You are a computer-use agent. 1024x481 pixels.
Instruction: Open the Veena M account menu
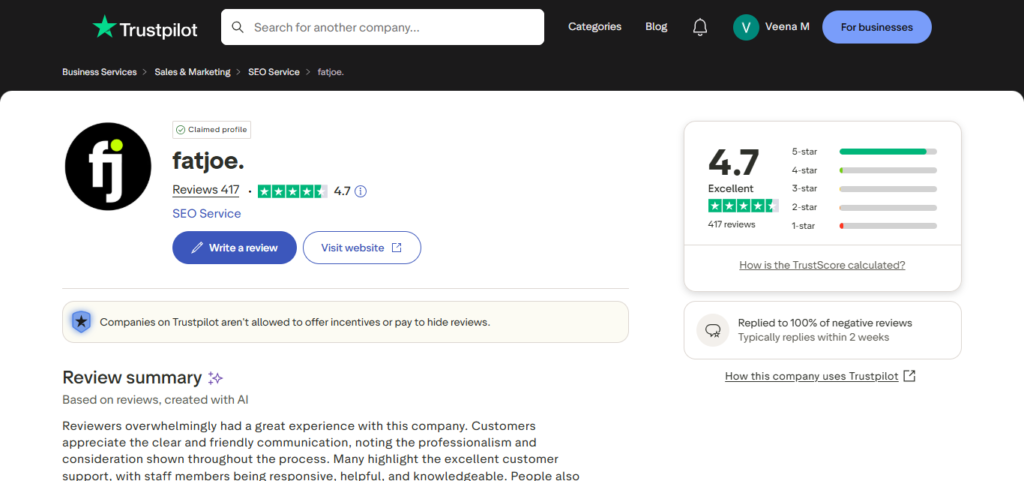coord(788,27)
